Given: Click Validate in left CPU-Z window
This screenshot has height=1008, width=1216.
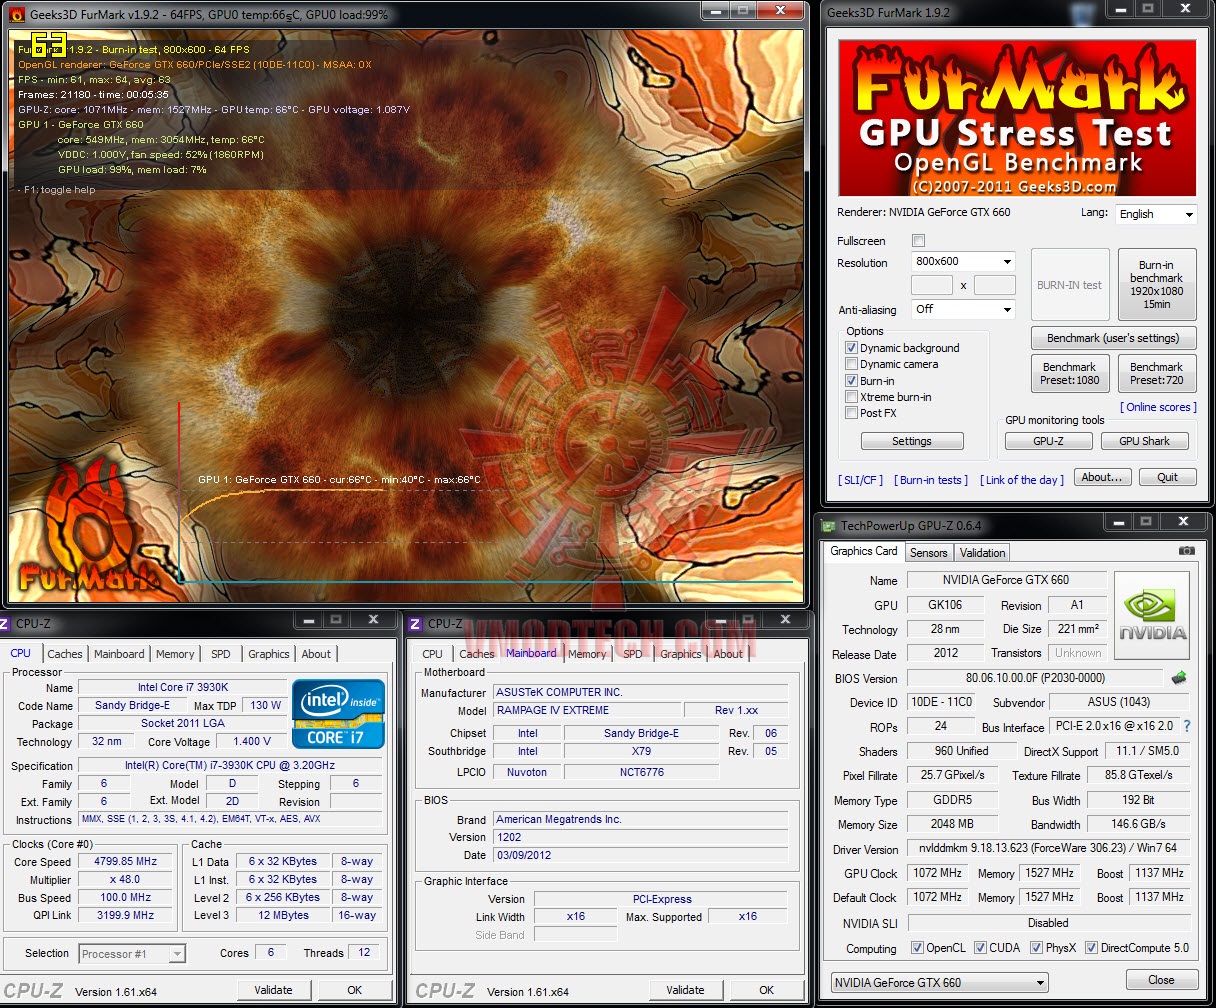Looking at the screenshot, I should click(x=273, y=990).
